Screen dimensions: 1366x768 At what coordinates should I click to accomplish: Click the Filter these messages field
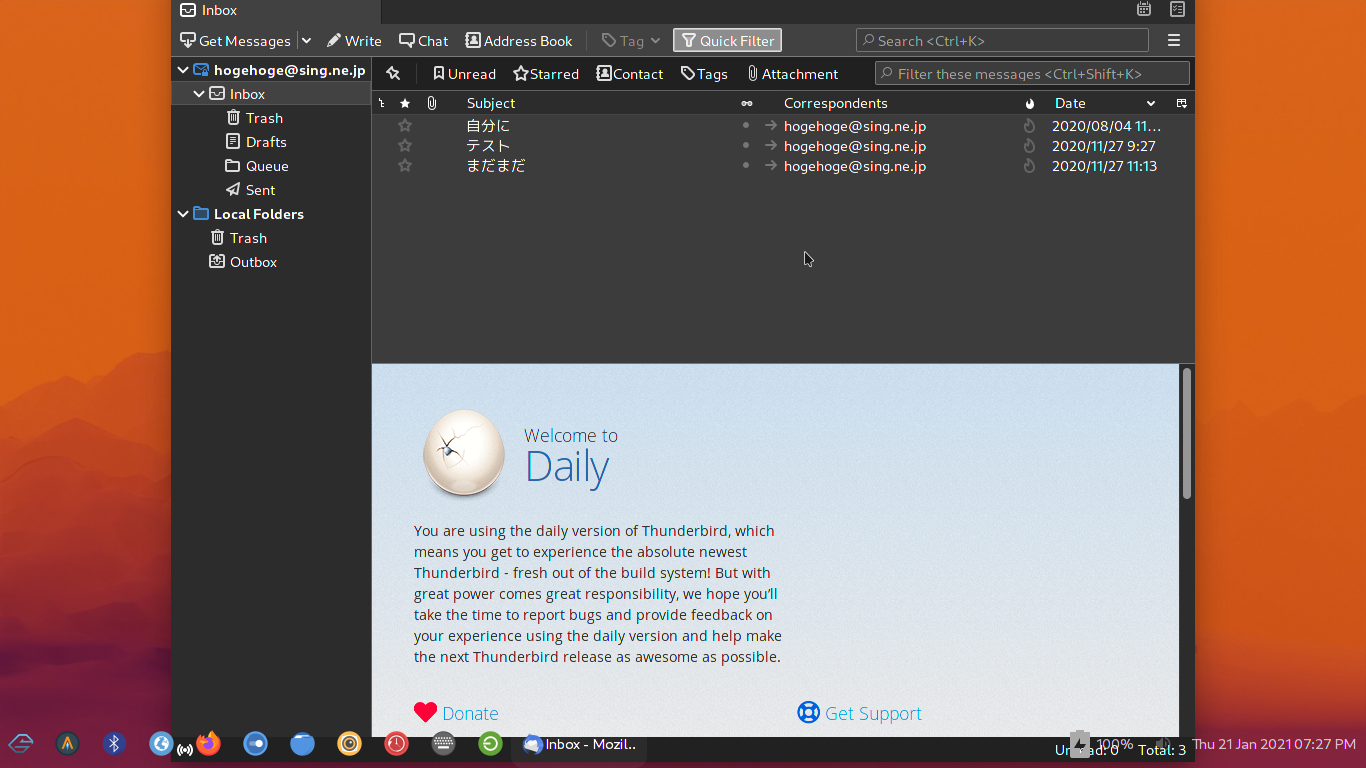coord(1032,74)
